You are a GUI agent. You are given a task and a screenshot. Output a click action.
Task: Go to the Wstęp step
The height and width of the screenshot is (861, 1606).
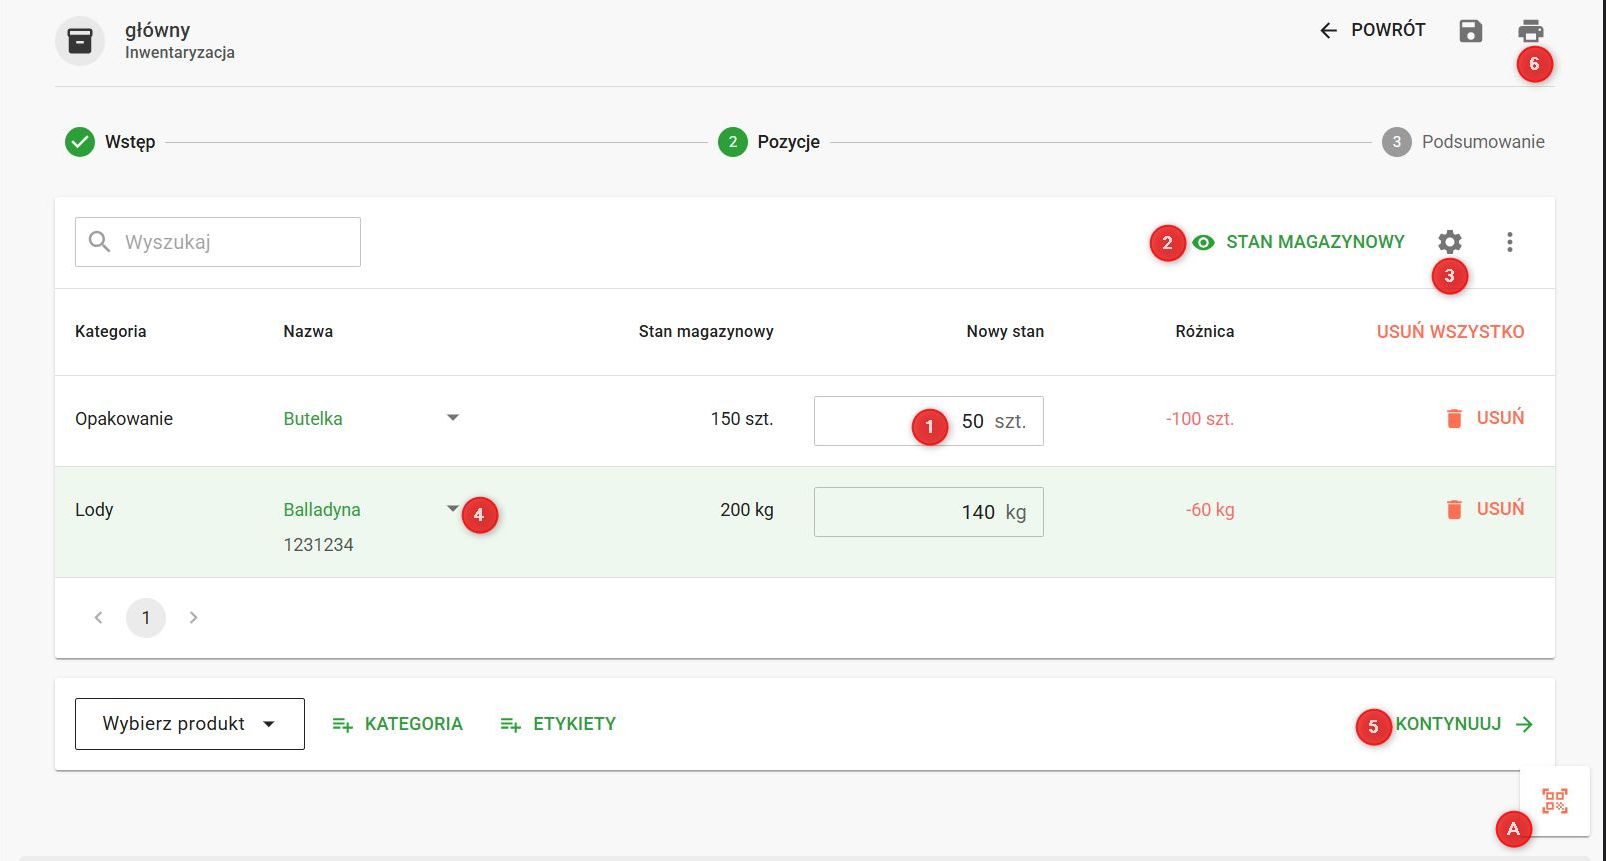click(110, 142)
